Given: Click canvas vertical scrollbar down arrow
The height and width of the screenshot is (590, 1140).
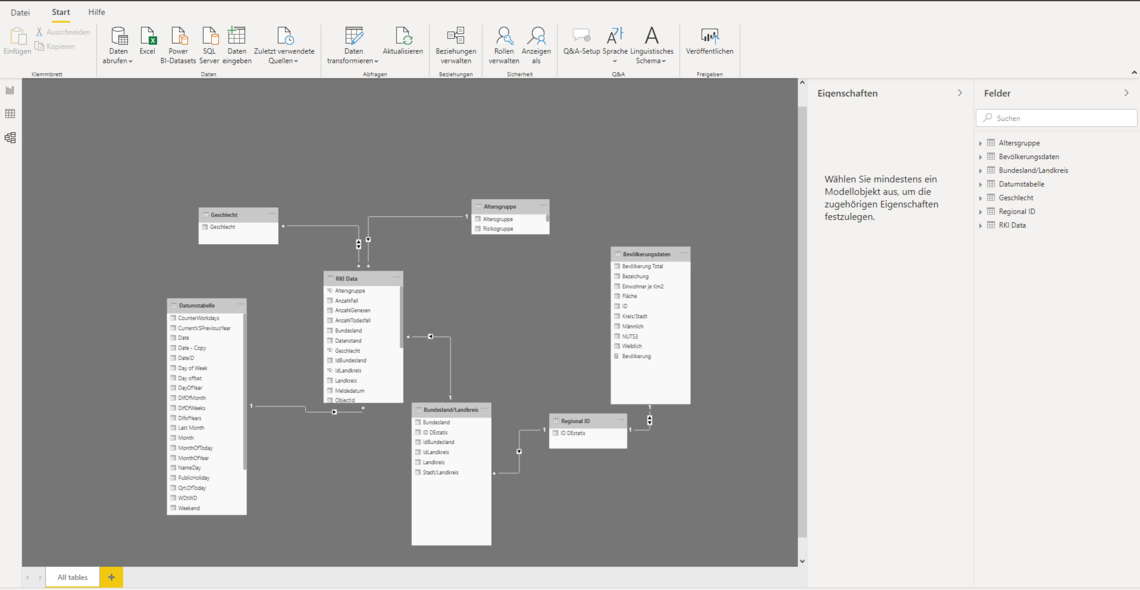Looking at the screenshot, I should [802, 562].
